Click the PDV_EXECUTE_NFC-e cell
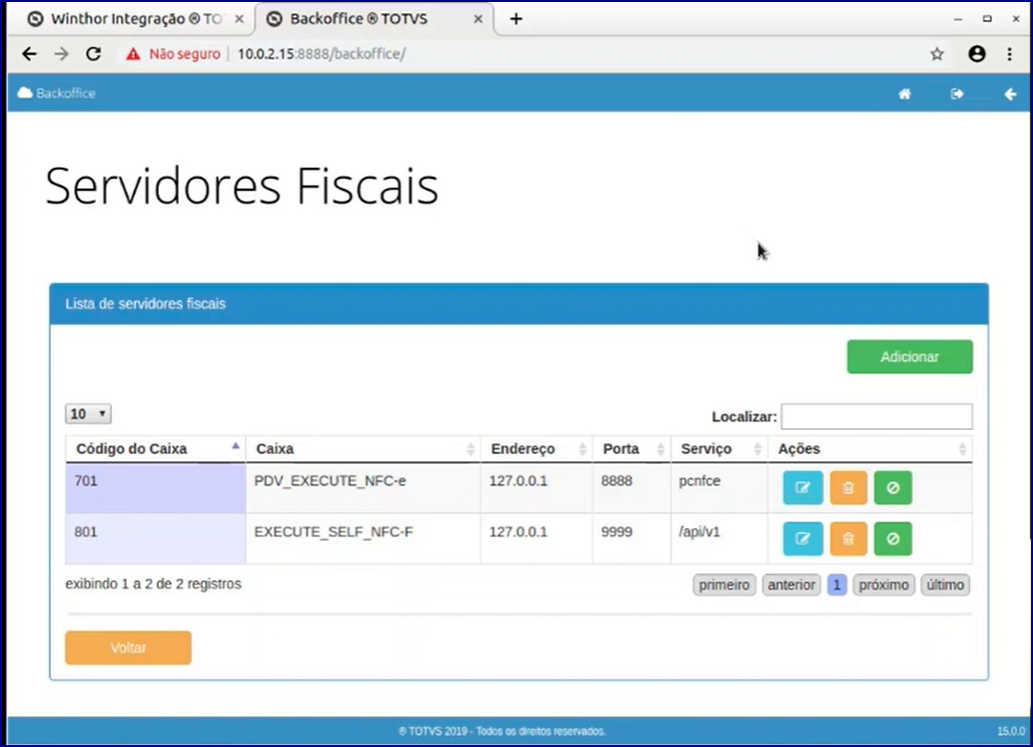This screenshot has height=747, width=1033. [363, 488]
